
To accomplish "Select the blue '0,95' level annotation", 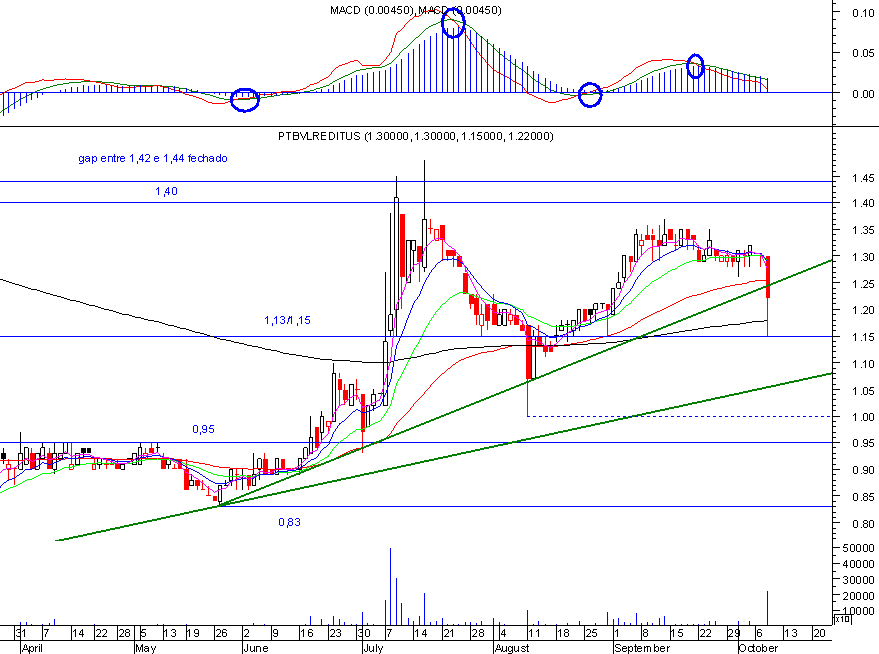I will point(203,429).
